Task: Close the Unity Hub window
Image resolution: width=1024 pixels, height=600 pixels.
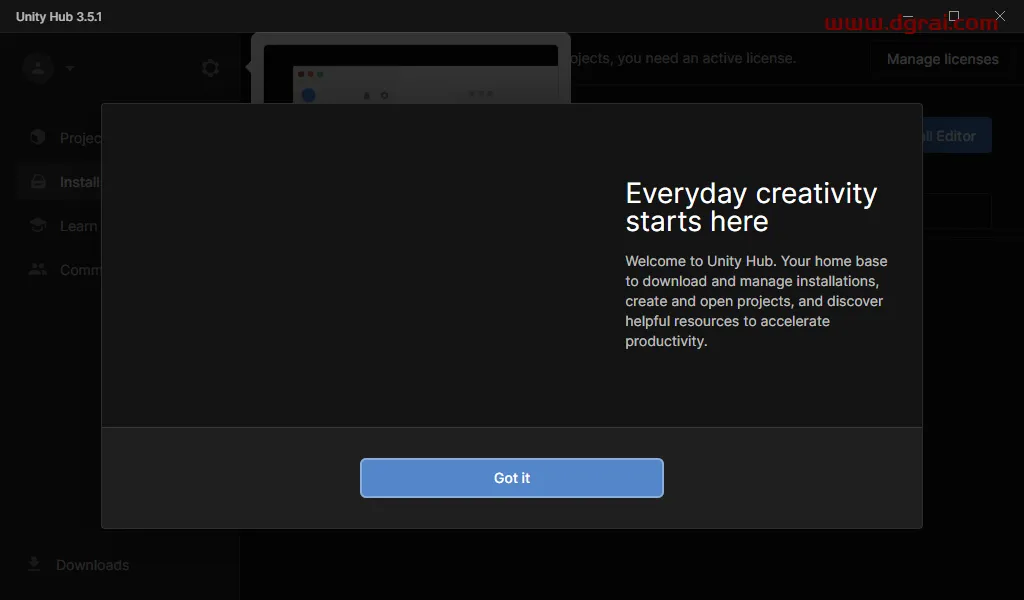Action: pyautogui.click(x=1000, y=16)
